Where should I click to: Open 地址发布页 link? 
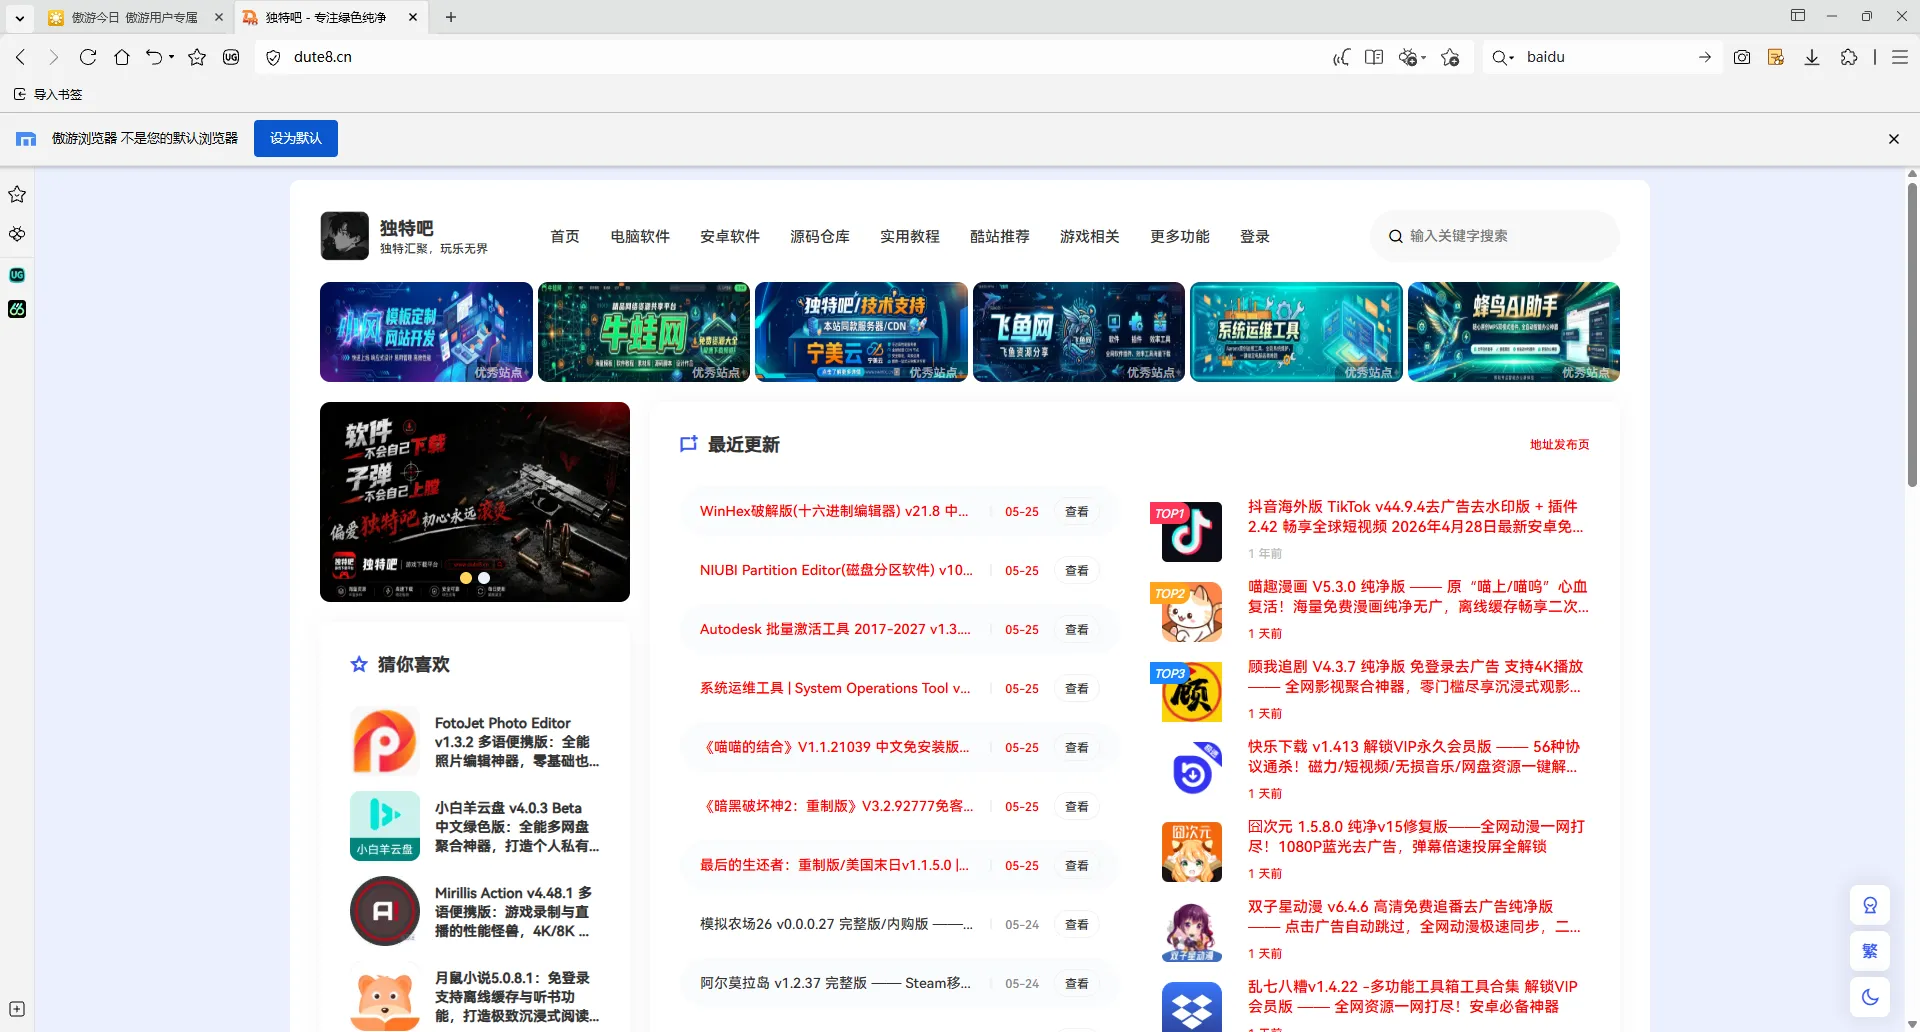pos(1559,444)
